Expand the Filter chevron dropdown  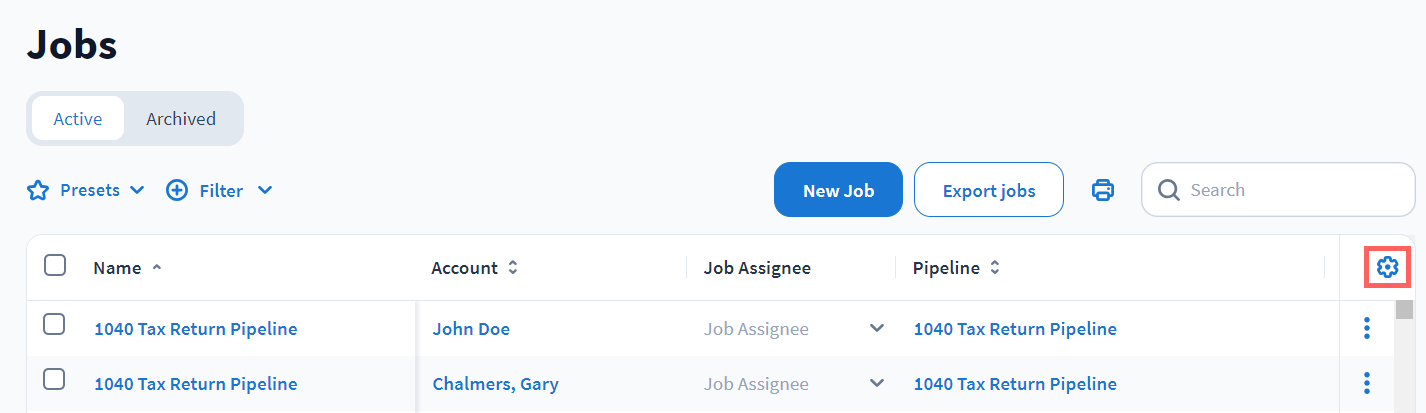click(265, 190)
